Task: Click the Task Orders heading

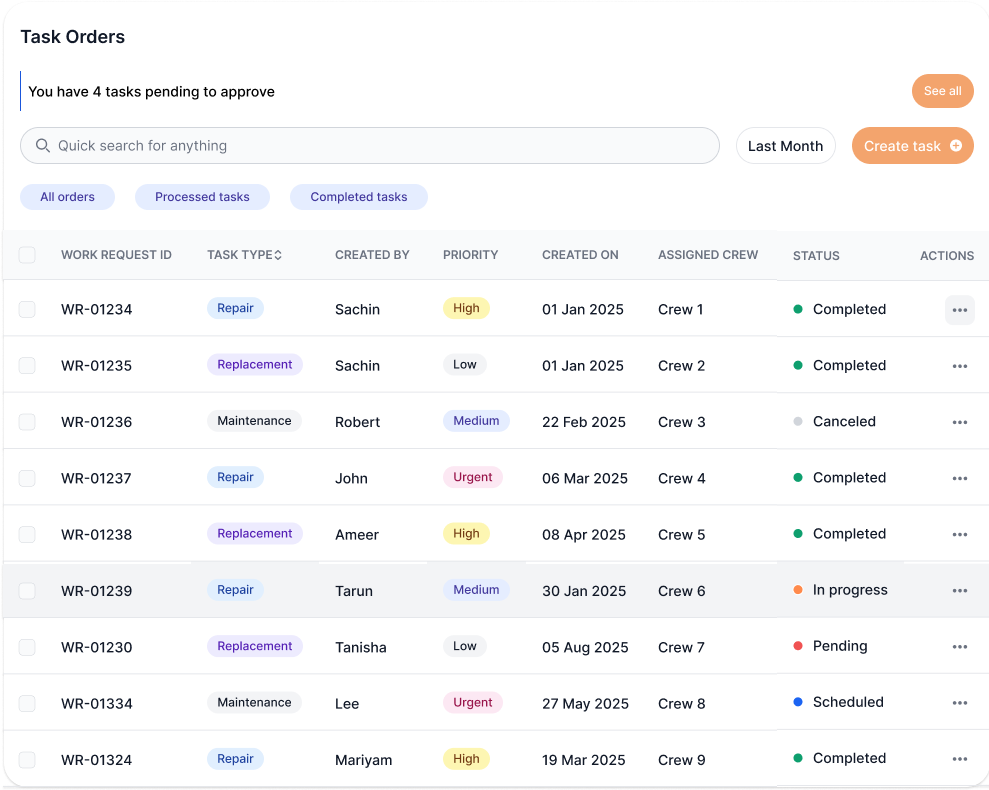Action: click(73, 37)
